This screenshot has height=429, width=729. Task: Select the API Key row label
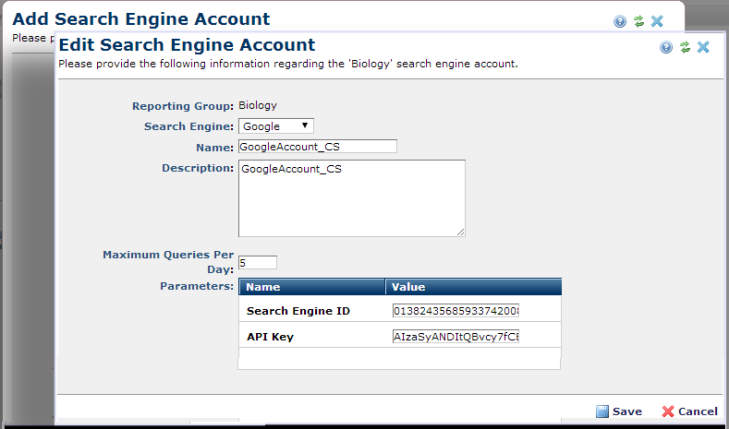point(268,337)
